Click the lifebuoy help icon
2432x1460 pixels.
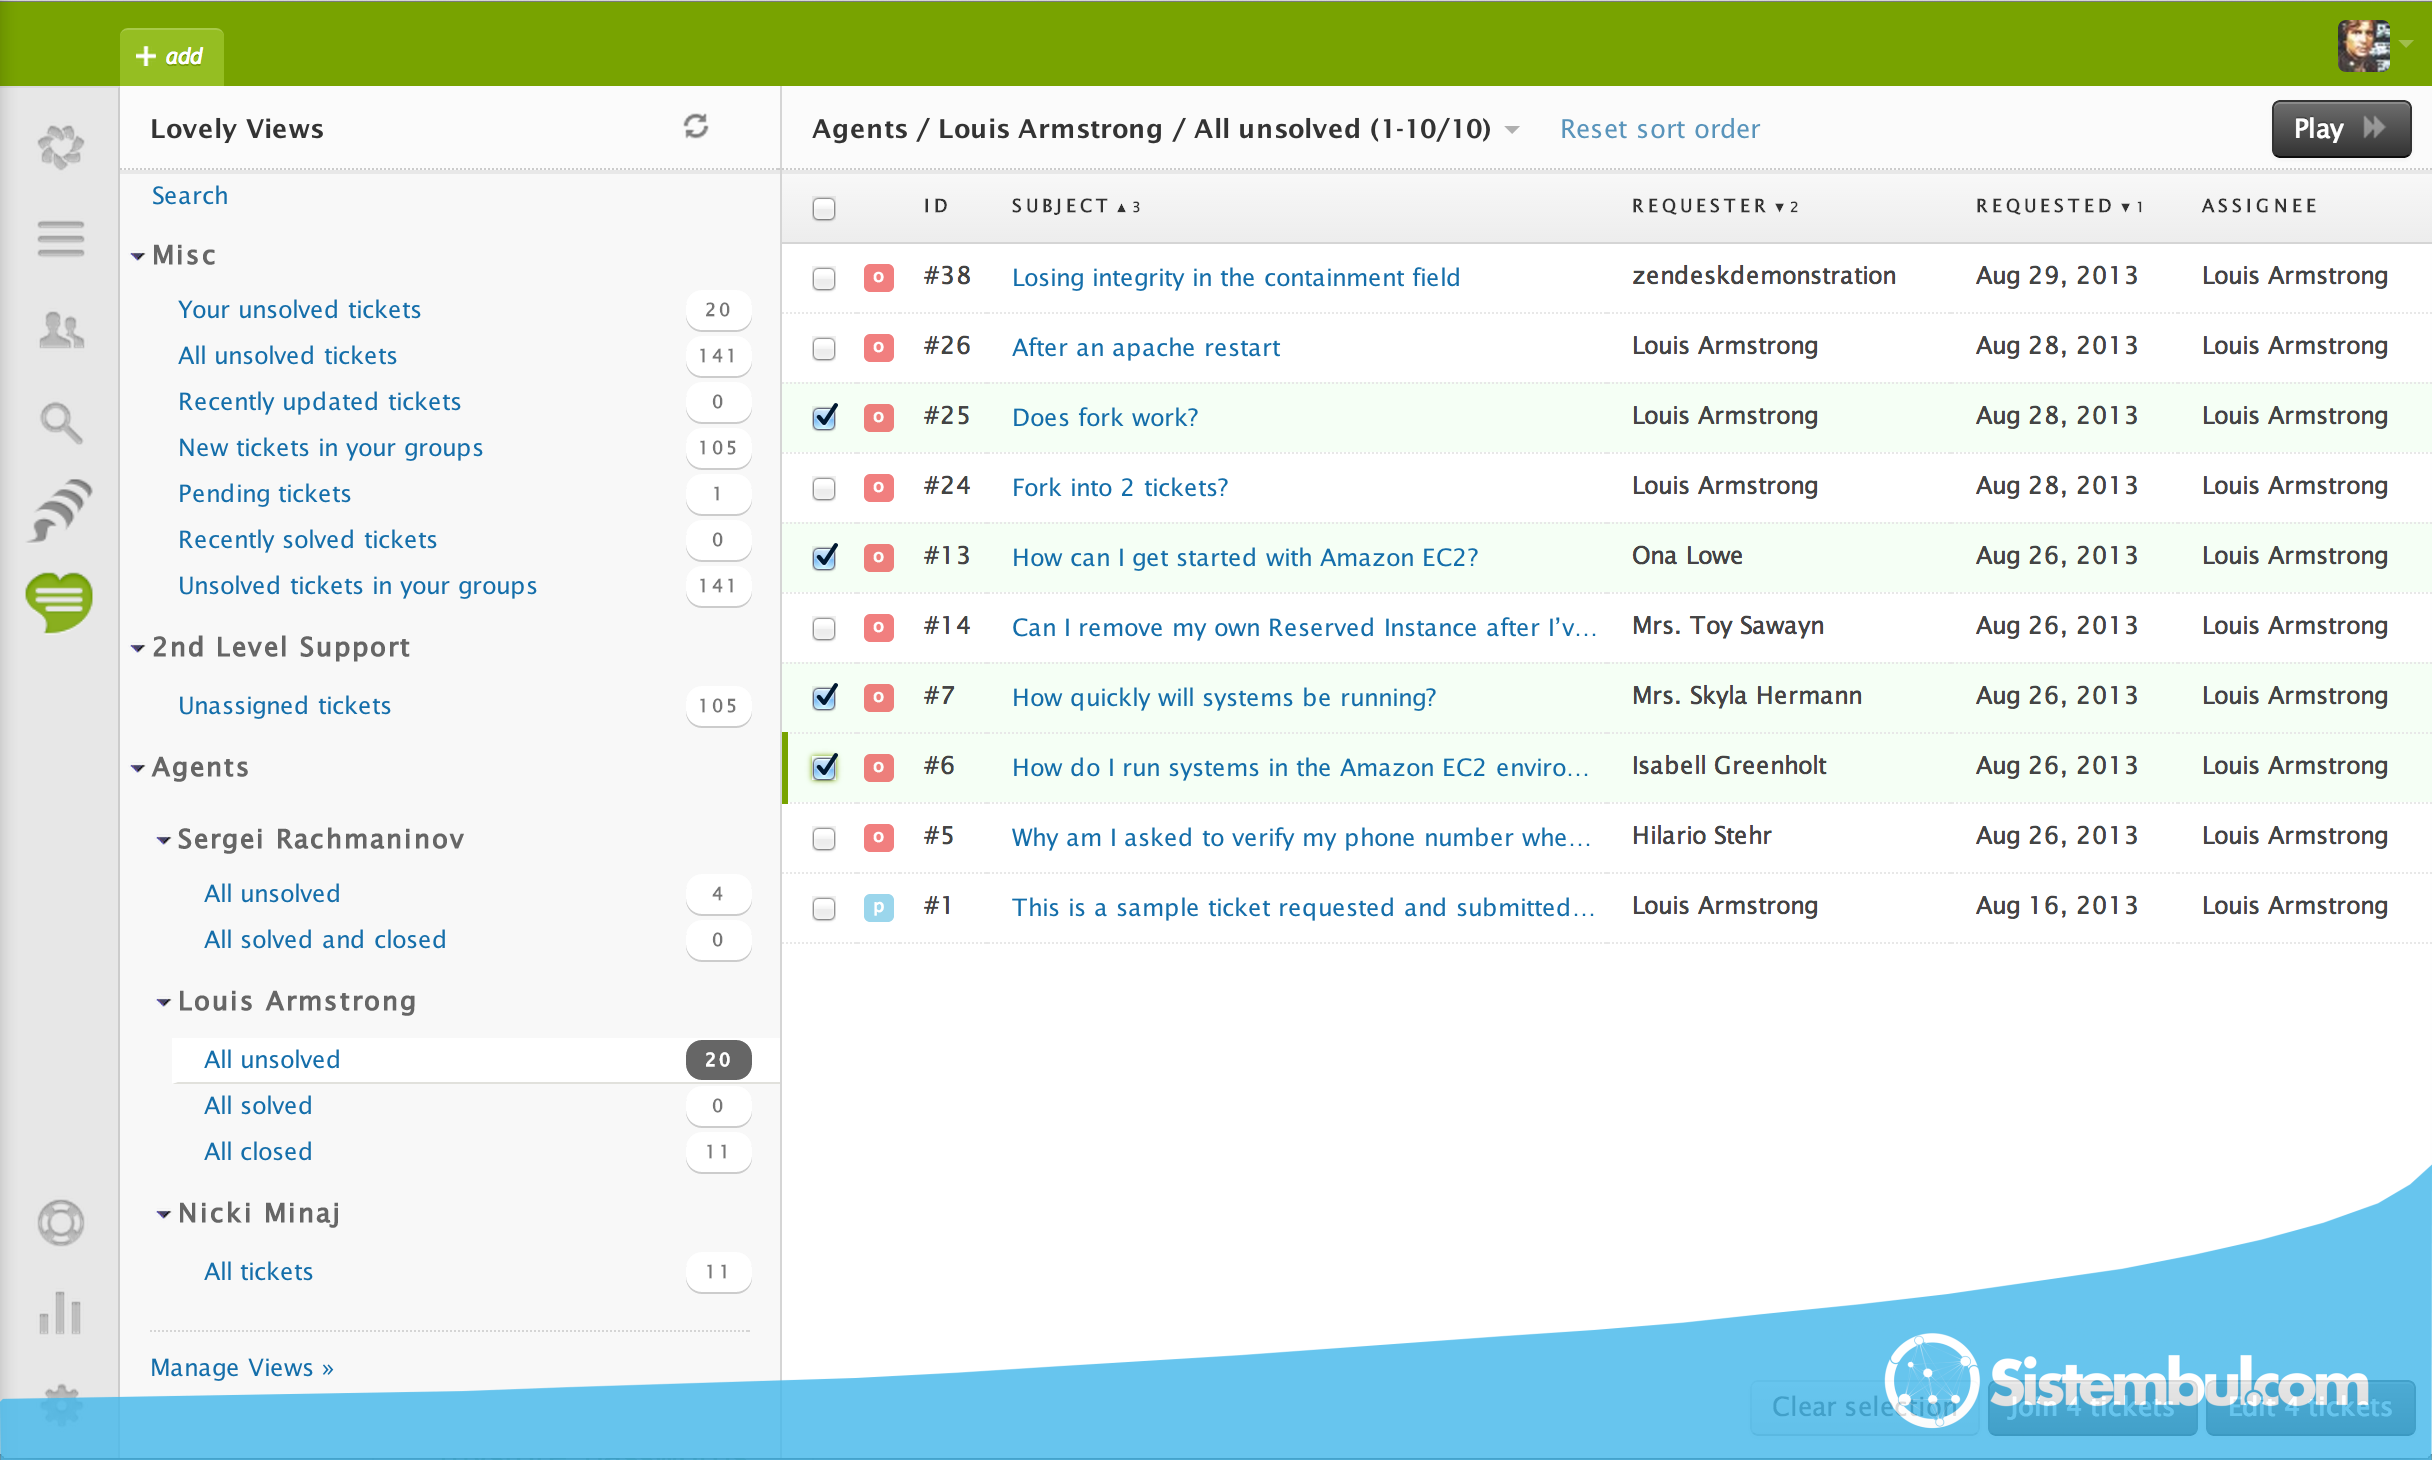point(61,1222)
